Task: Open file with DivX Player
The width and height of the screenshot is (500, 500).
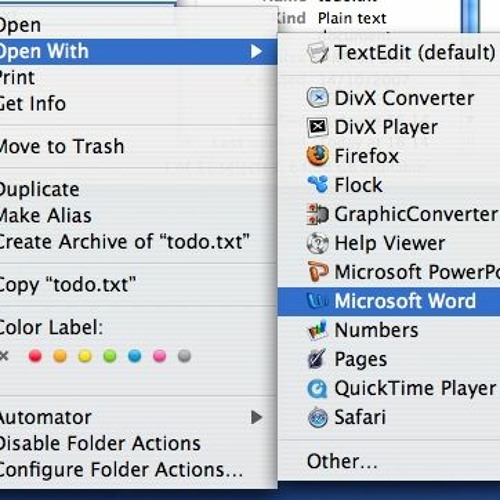Action: [389, 127]
